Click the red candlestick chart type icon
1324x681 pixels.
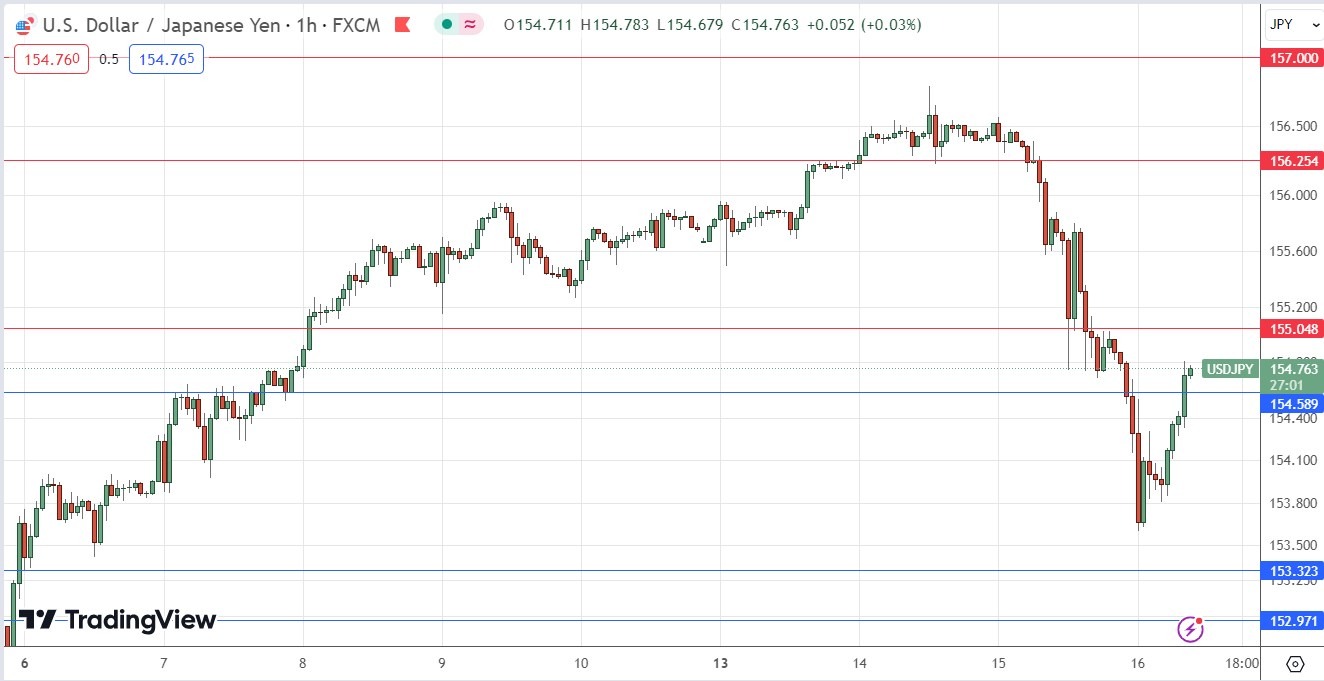[x=403, y=25]
